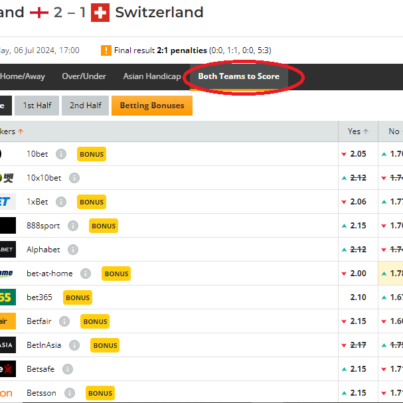Click the Betsson bookmaker name
The width and height of the screenshot is (403, 403).
tap(41, 393)
